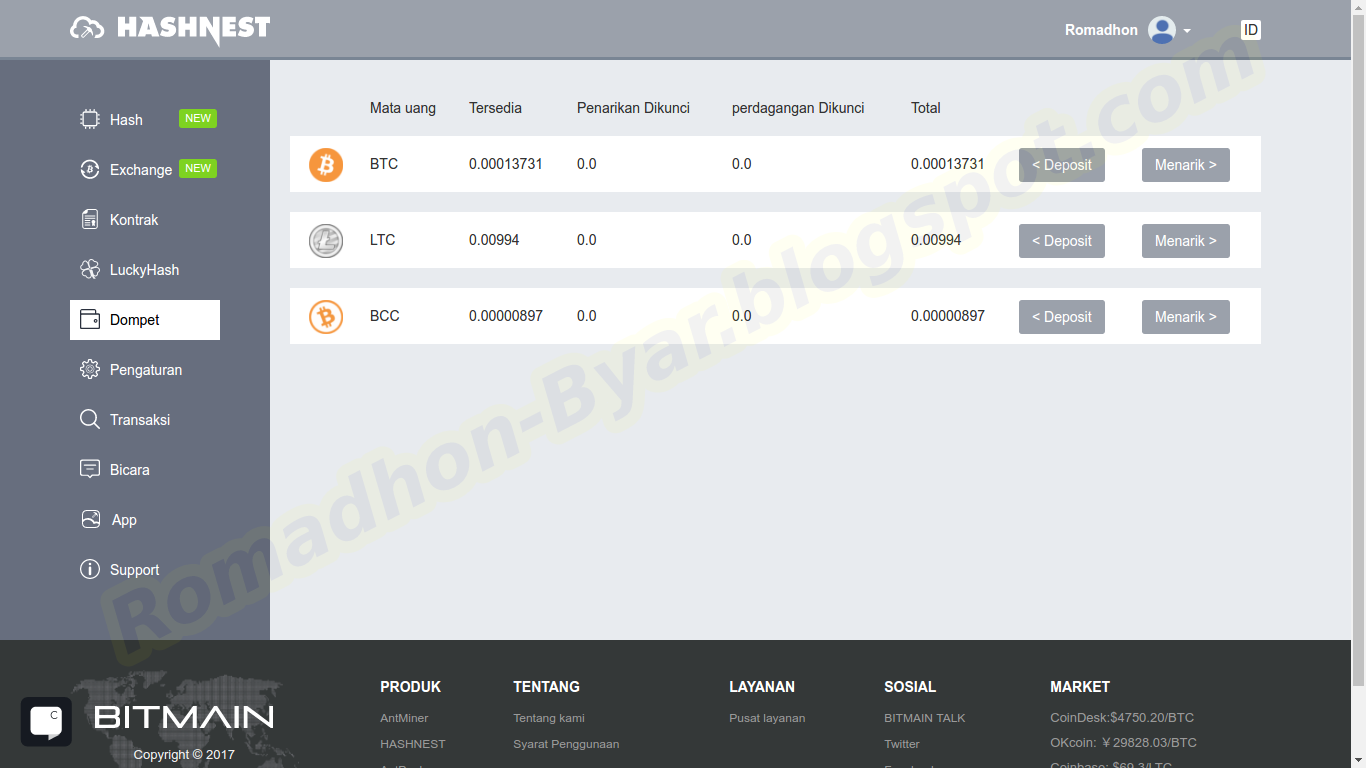The width and height of the screenshot is (1366, 768).
Task: Go to the Kontrak page
Action: [145, 219]
